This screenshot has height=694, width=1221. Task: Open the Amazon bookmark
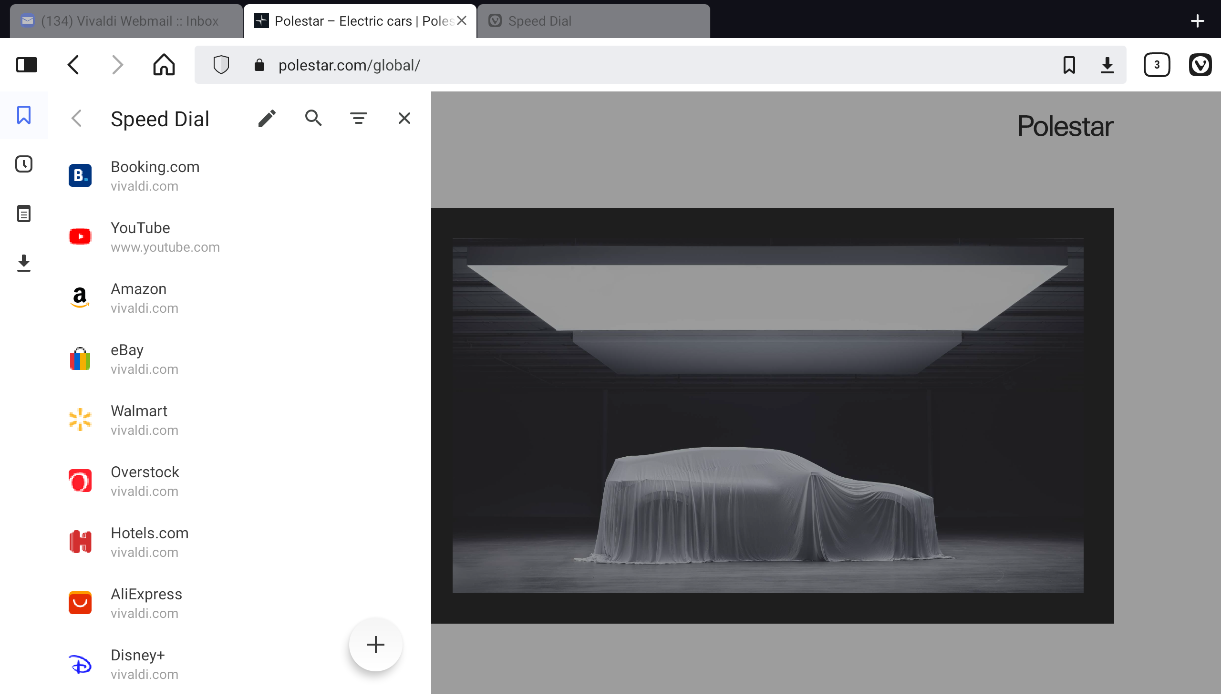pos(241,298)
